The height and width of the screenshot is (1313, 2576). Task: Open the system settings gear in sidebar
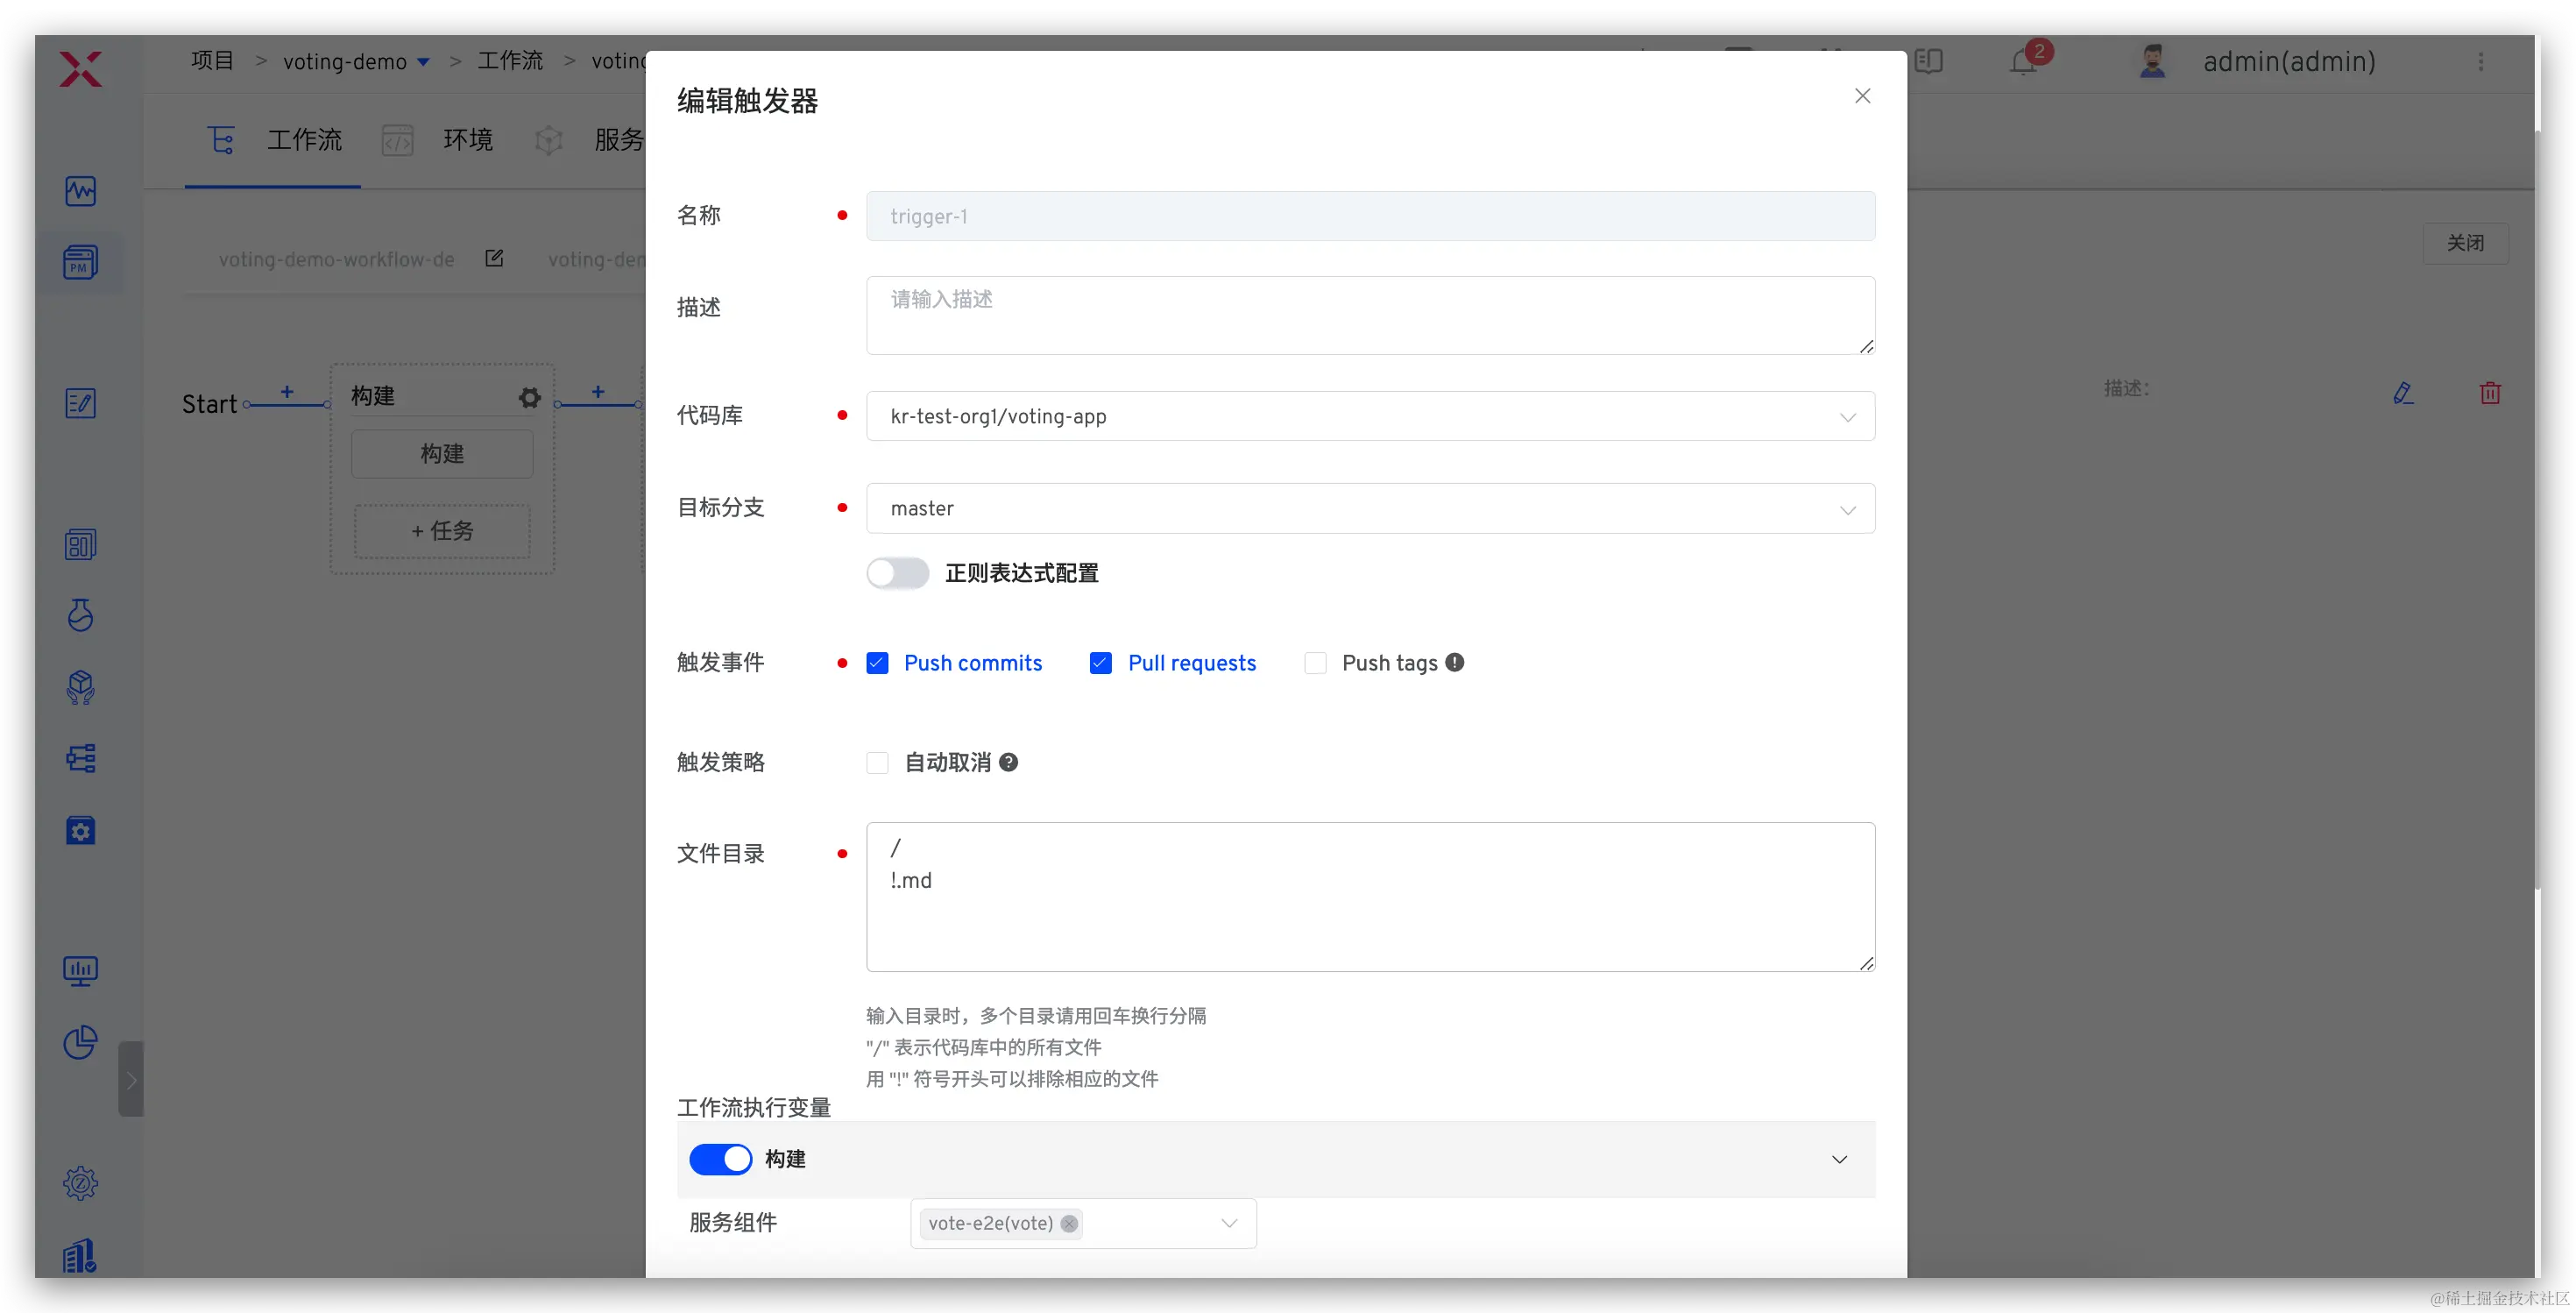(x=80, y=1183)
